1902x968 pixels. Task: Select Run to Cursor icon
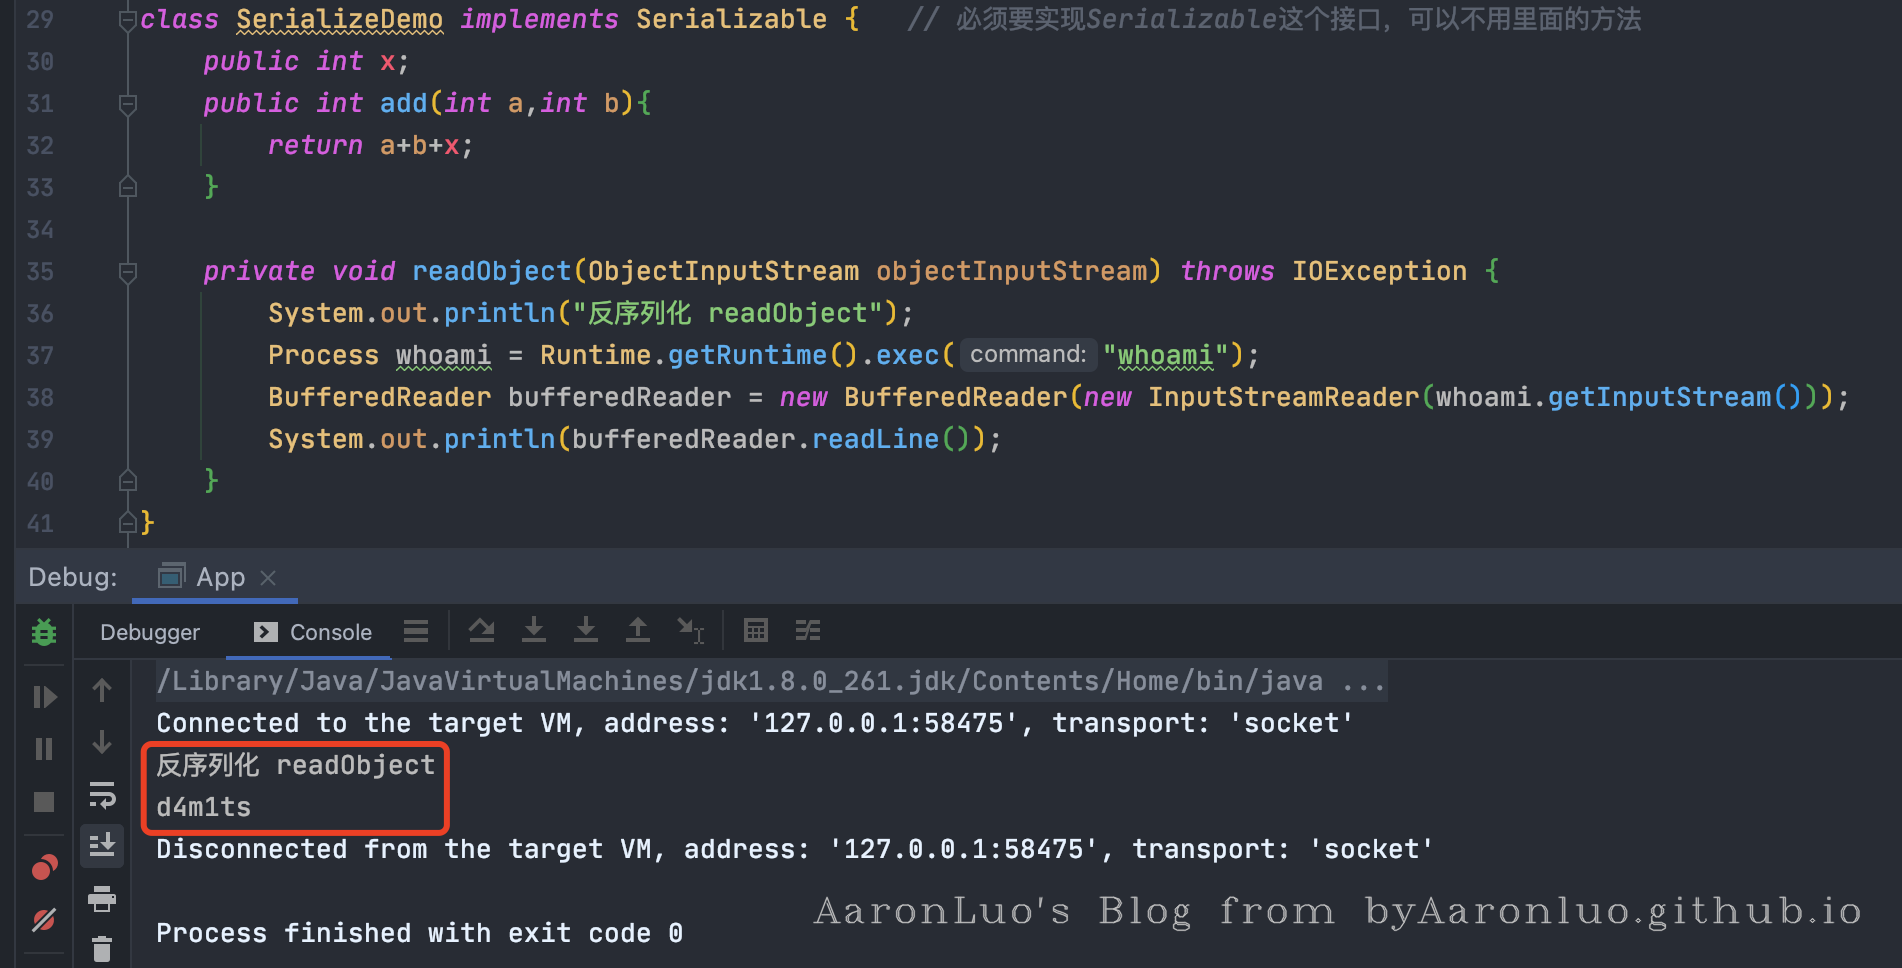(x=690, y=631)
